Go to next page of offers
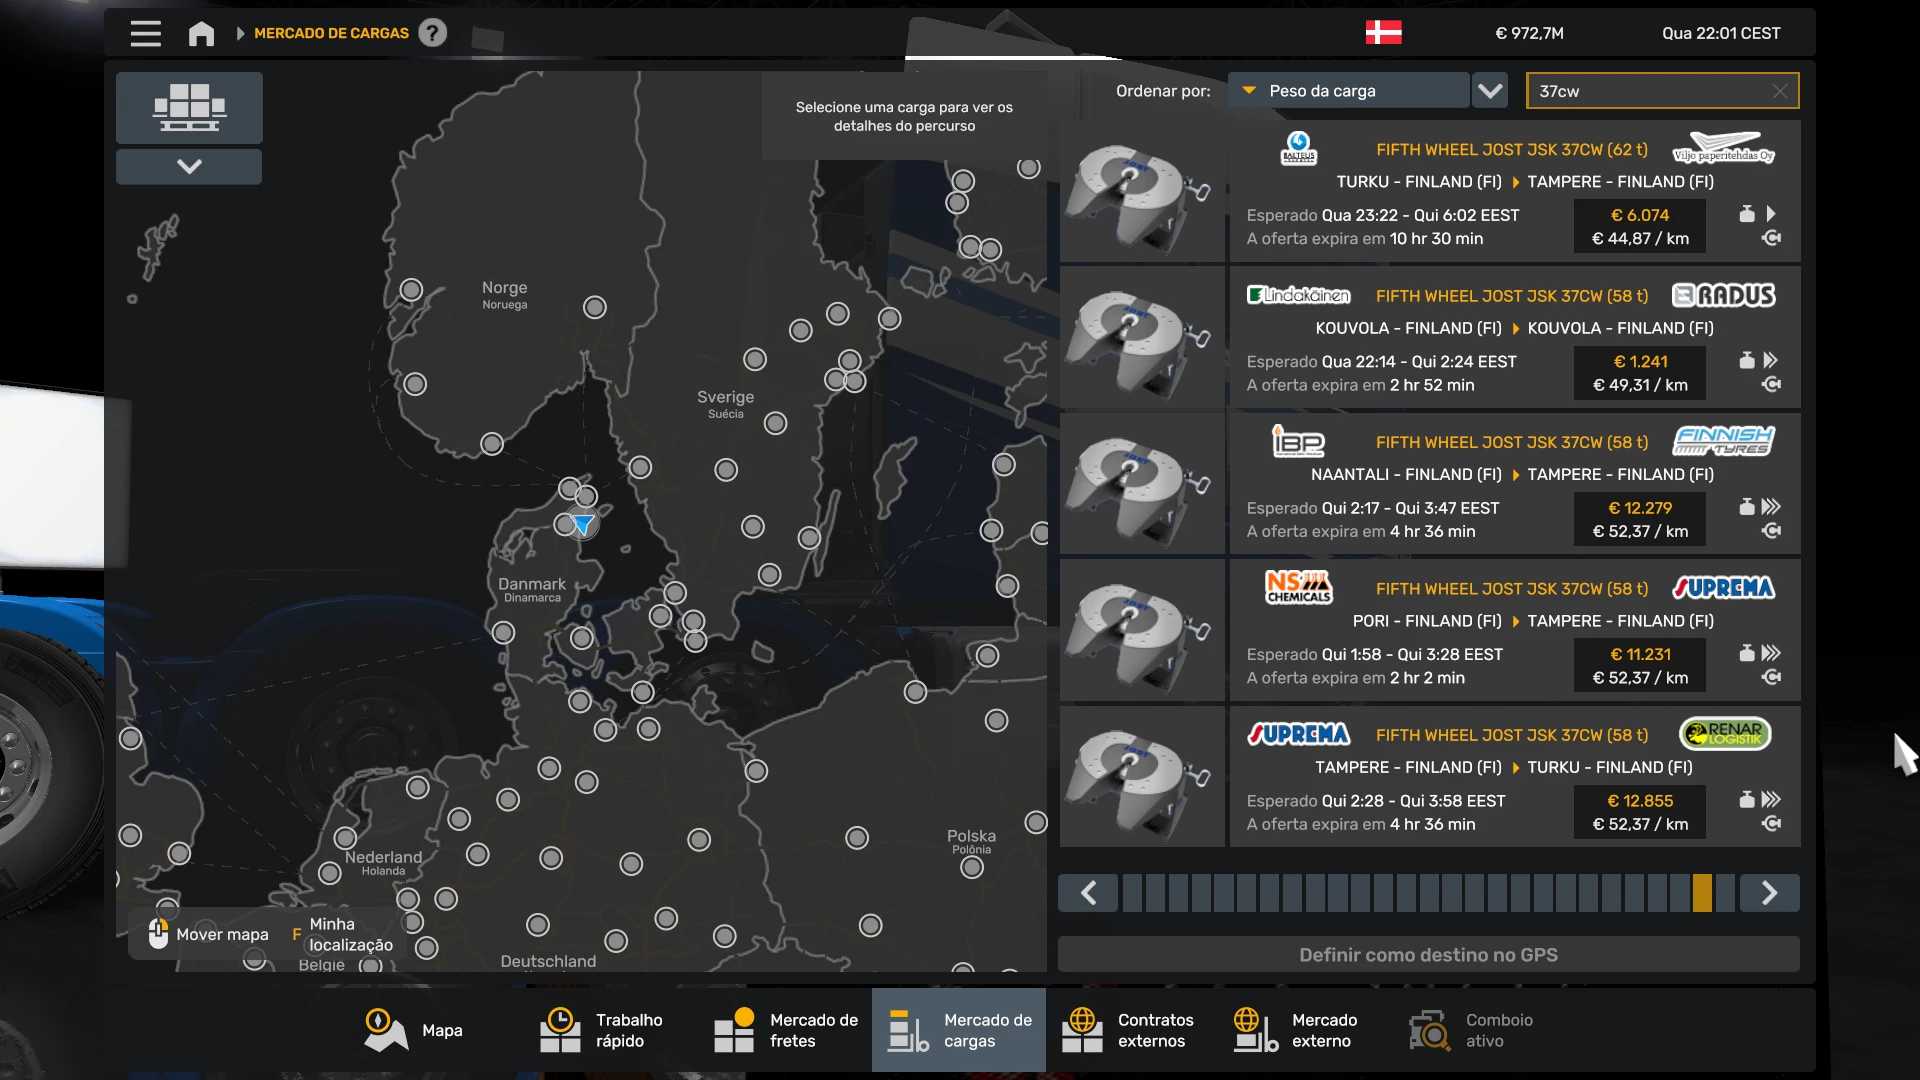 (1769, 892)
